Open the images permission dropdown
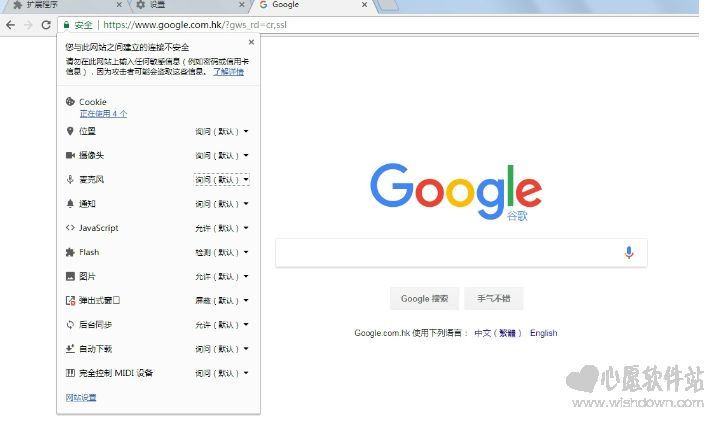Screen dimensions: 726x423 (x=221, y=276)
